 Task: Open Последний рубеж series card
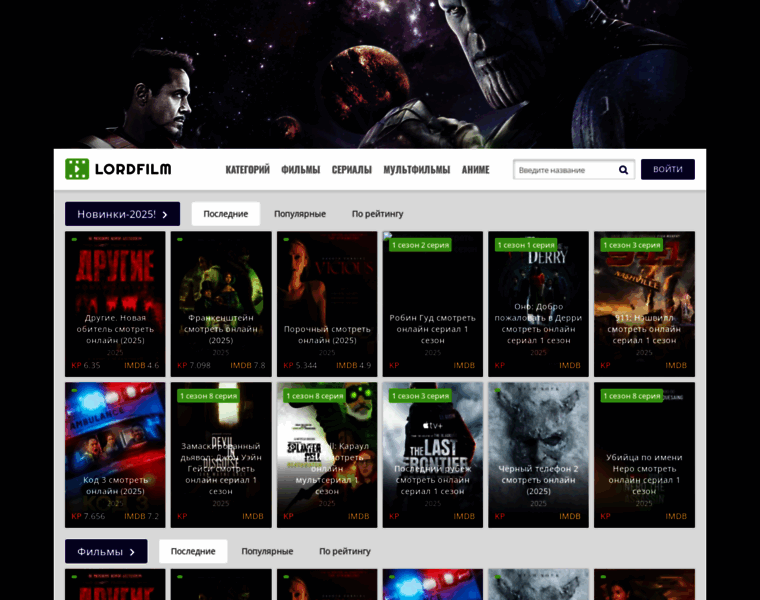(x=433, y=455)
